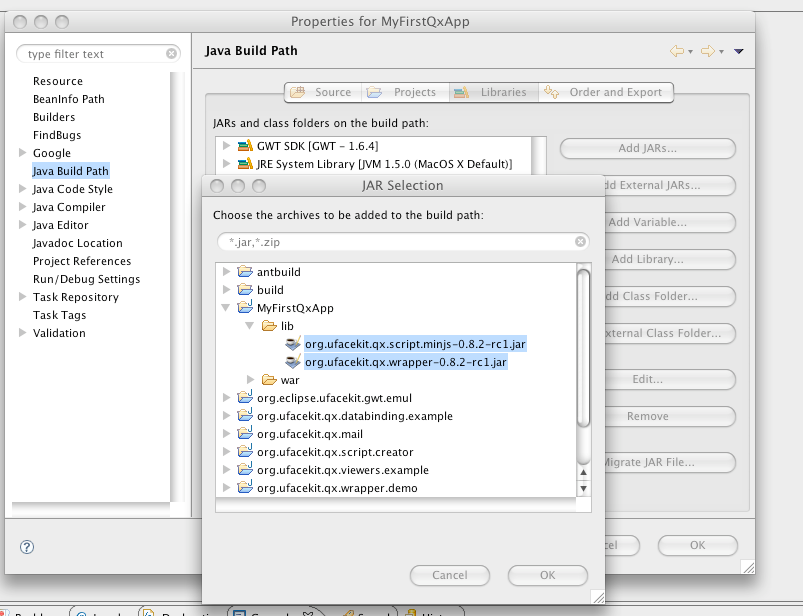Open the help question mark icon
The width and height of the screenshot is (803, 616).
click(x=27, y=547)
